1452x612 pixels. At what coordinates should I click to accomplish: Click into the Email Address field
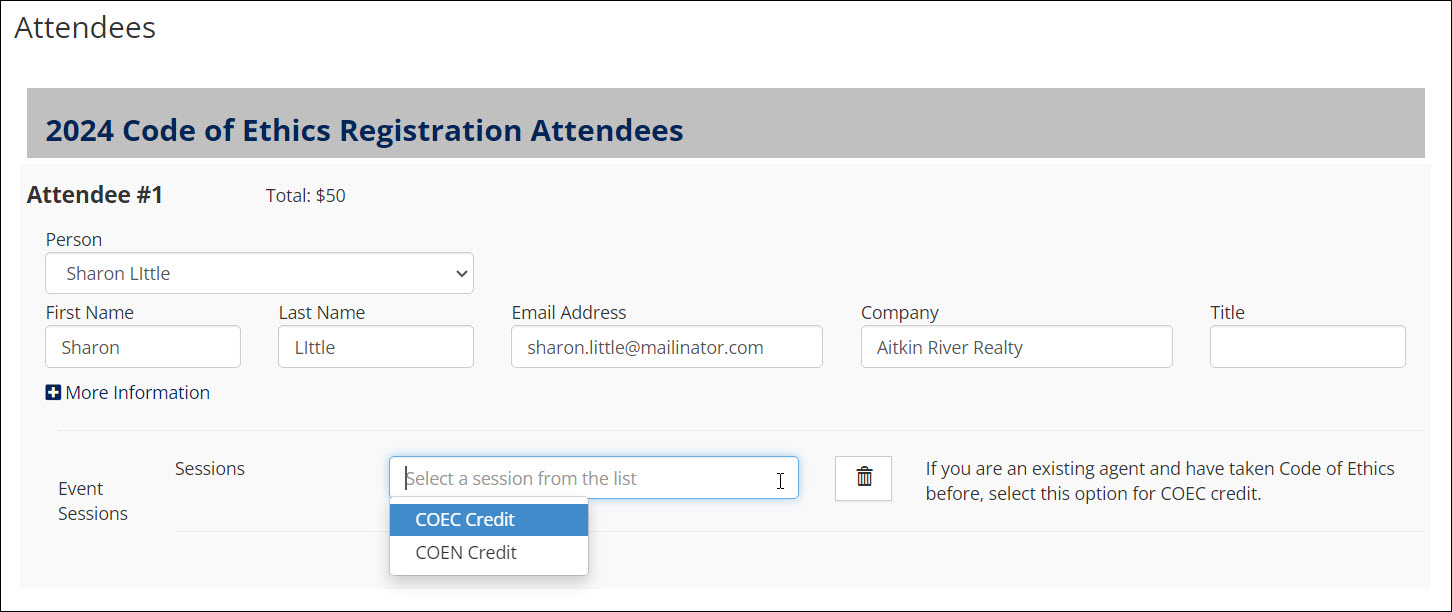coord(667,347)
